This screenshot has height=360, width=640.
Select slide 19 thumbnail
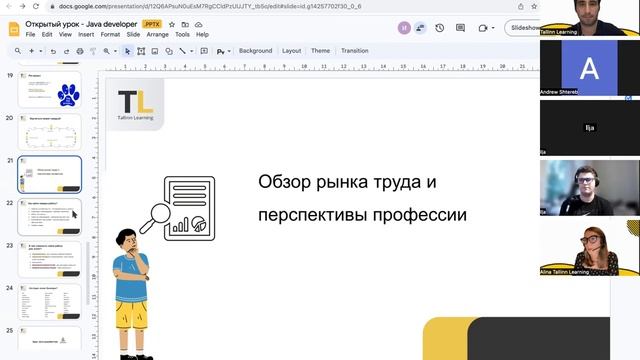tap(49, 90)
